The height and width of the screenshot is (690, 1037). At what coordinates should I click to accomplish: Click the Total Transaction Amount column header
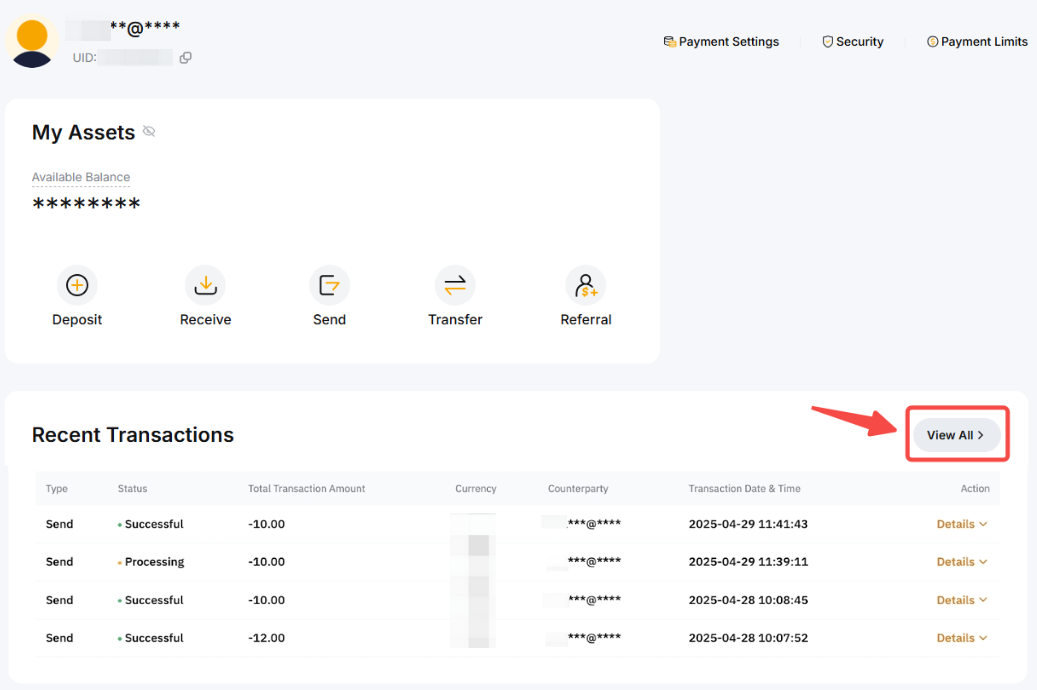coord(306,489)
